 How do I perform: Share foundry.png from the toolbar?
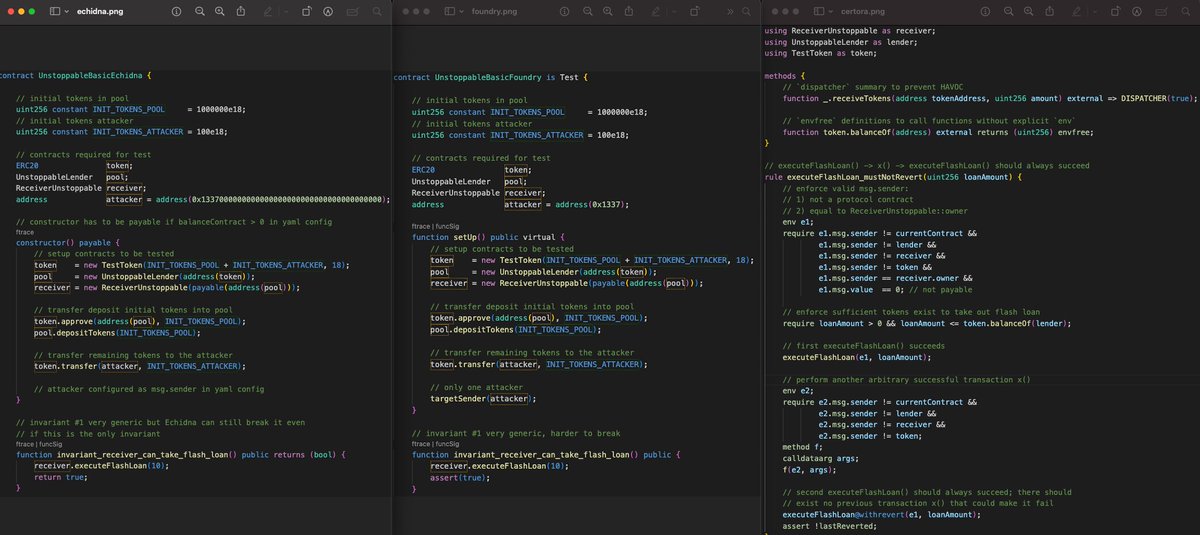coord(628,12)
